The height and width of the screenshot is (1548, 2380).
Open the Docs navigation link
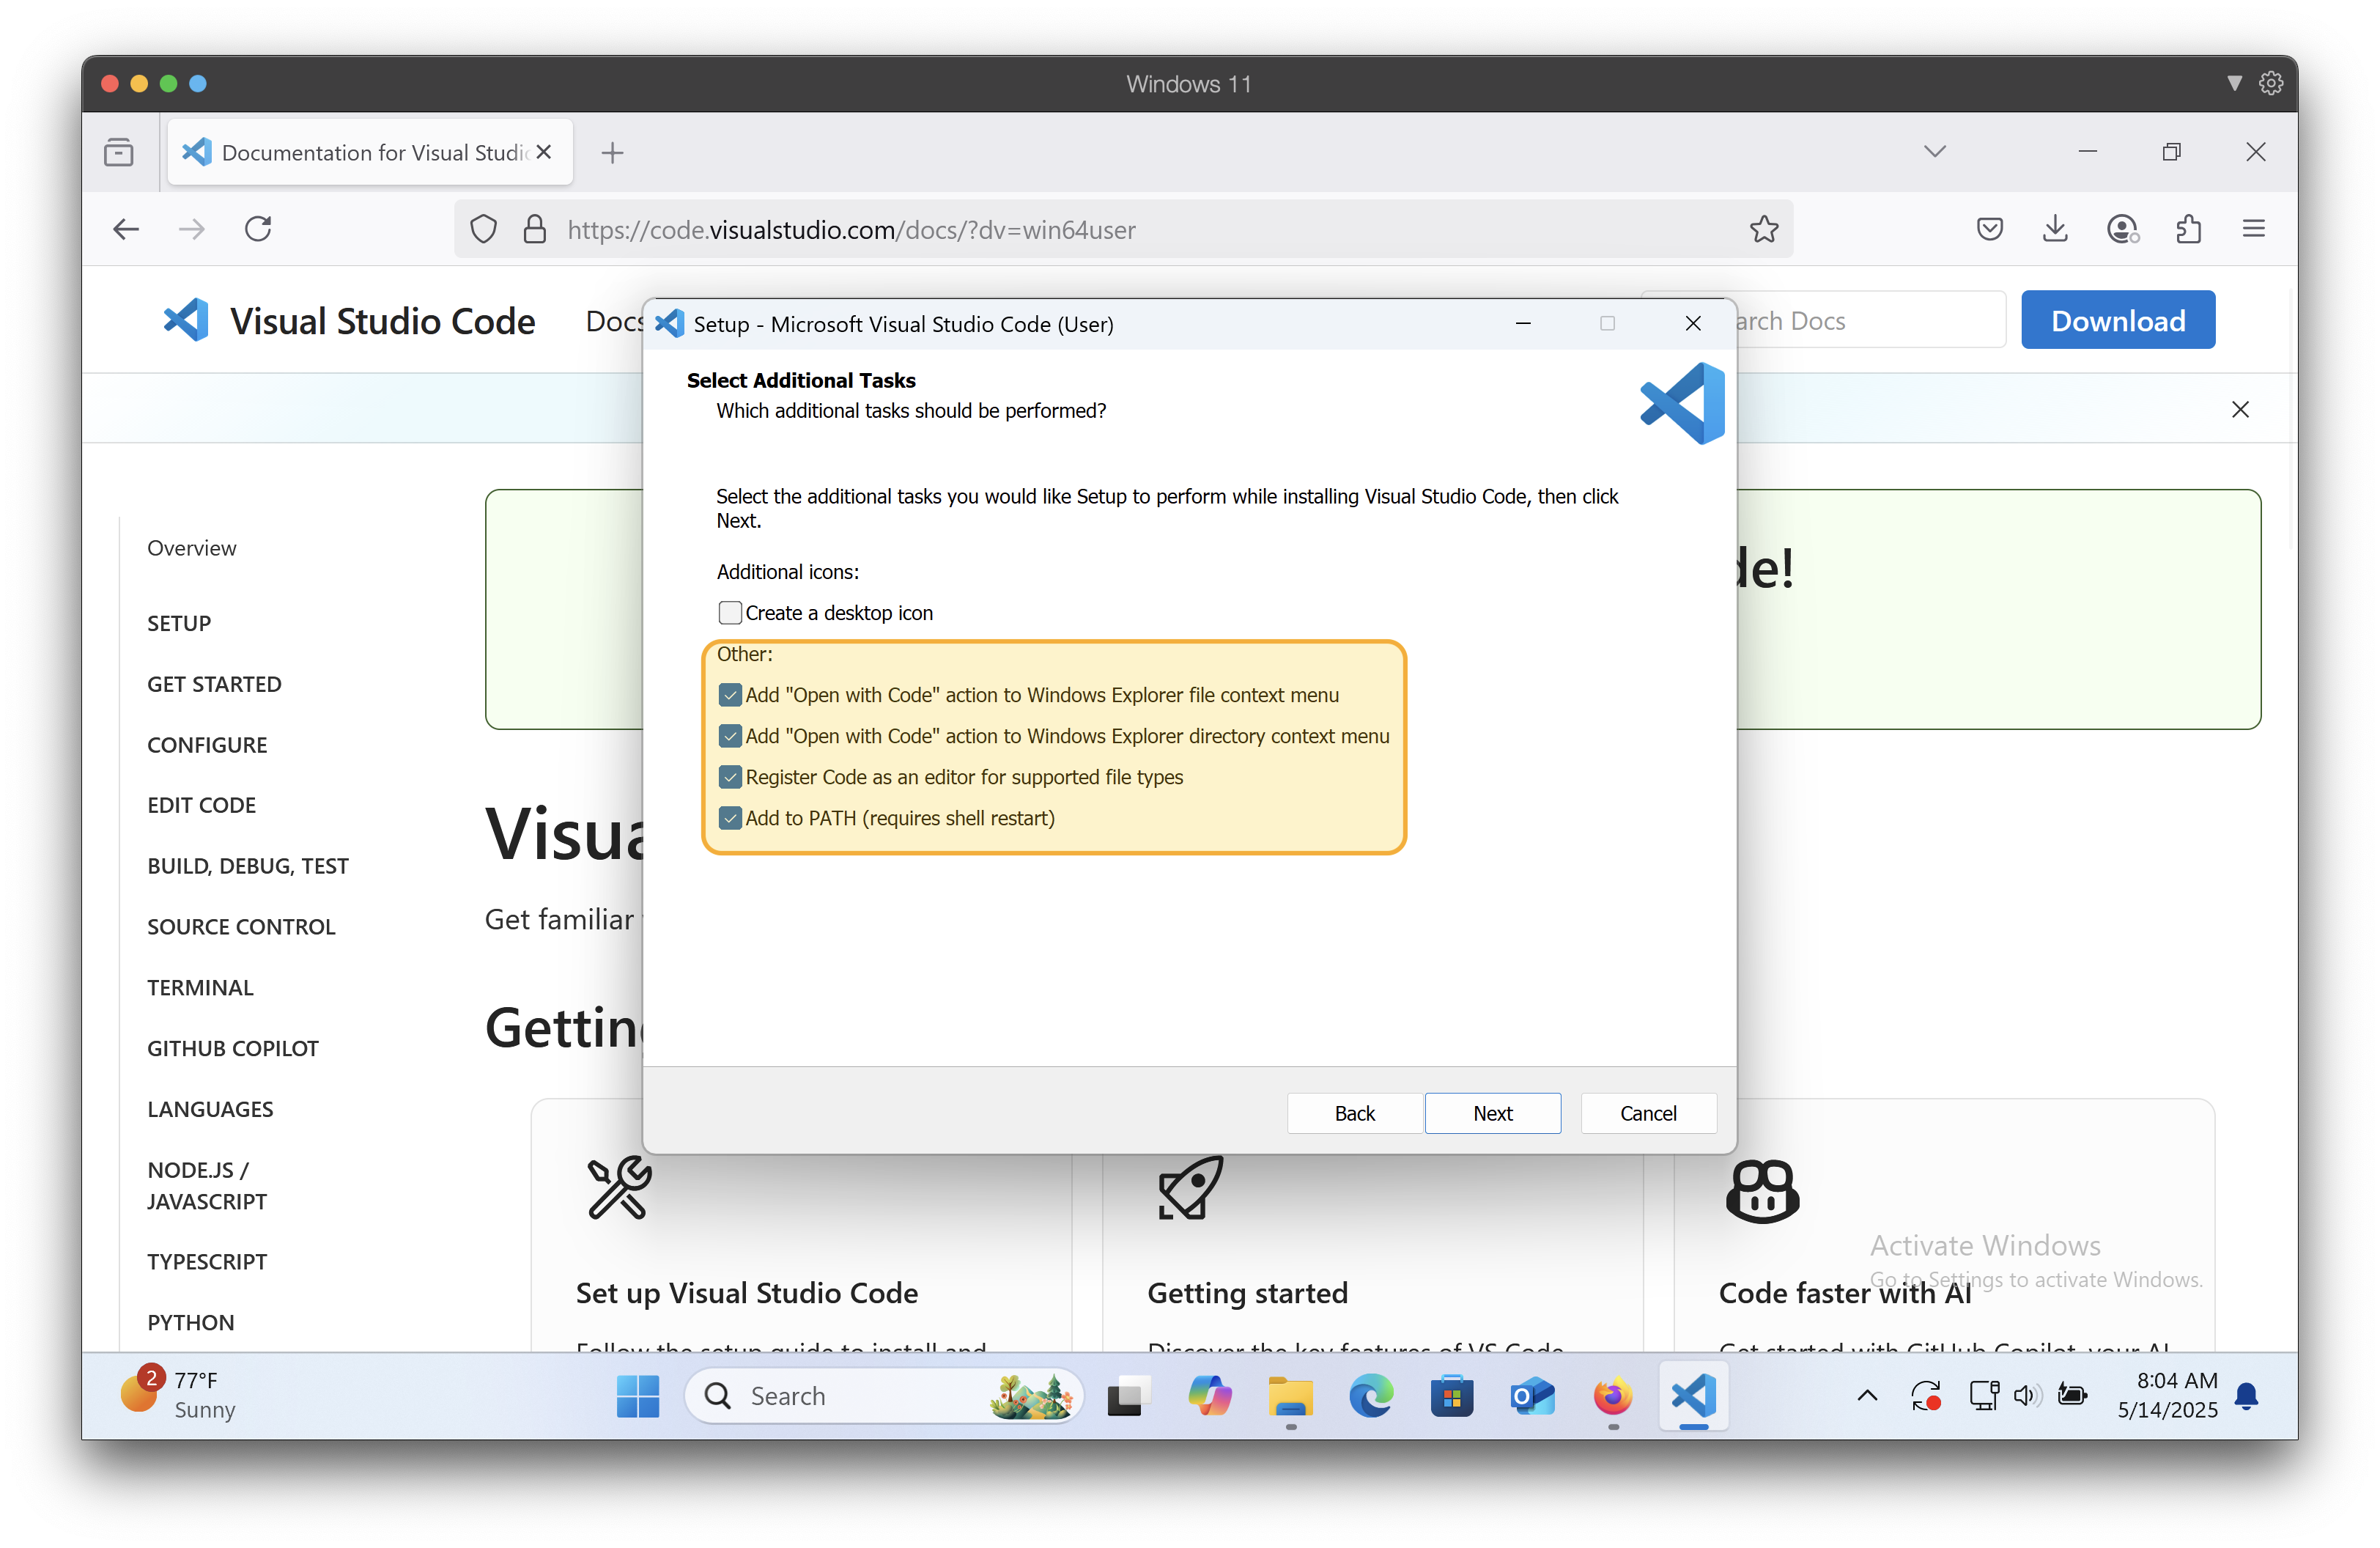[614, 320]
